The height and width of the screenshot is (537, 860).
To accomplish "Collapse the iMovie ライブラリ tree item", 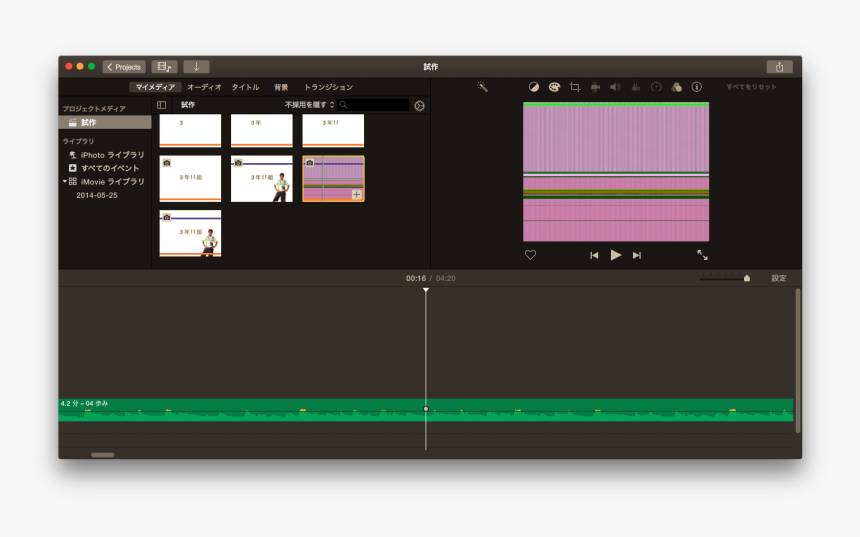I will [x=64, y=182].
